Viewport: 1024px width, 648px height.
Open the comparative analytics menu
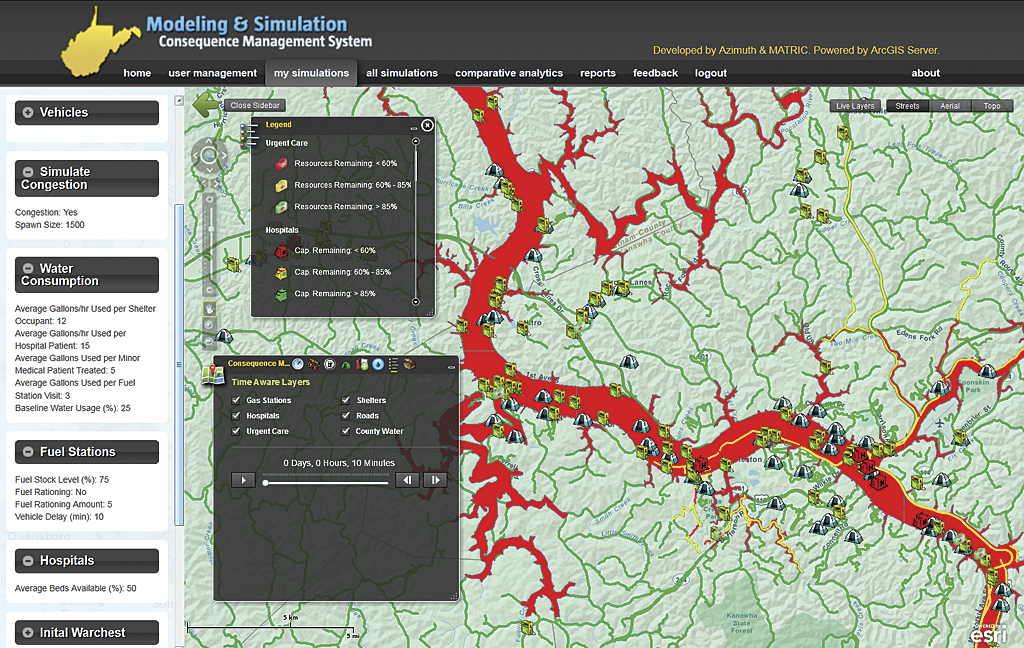pyautogui.click(x=508, y=73)
